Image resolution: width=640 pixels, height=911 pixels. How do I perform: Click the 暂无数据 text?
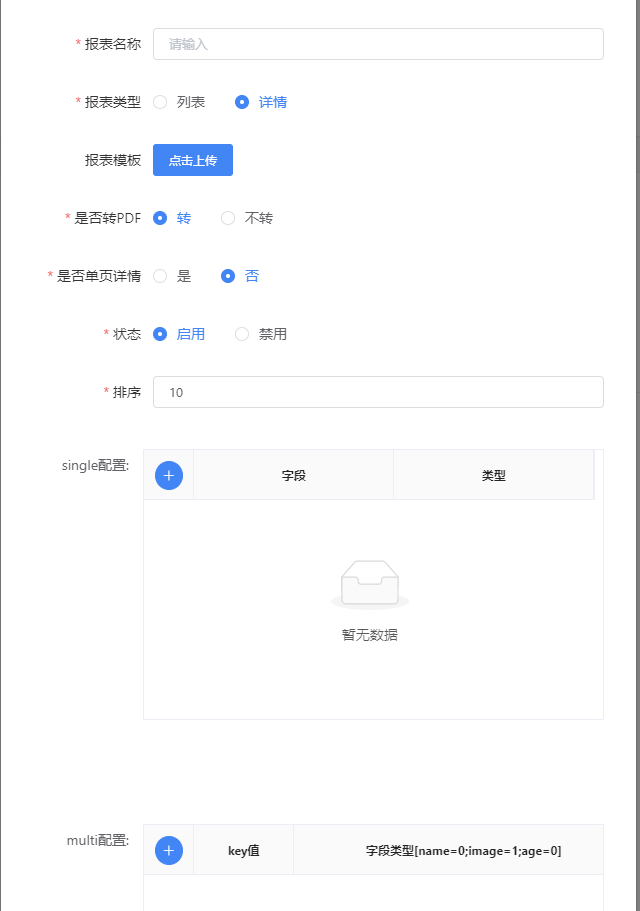370,635
